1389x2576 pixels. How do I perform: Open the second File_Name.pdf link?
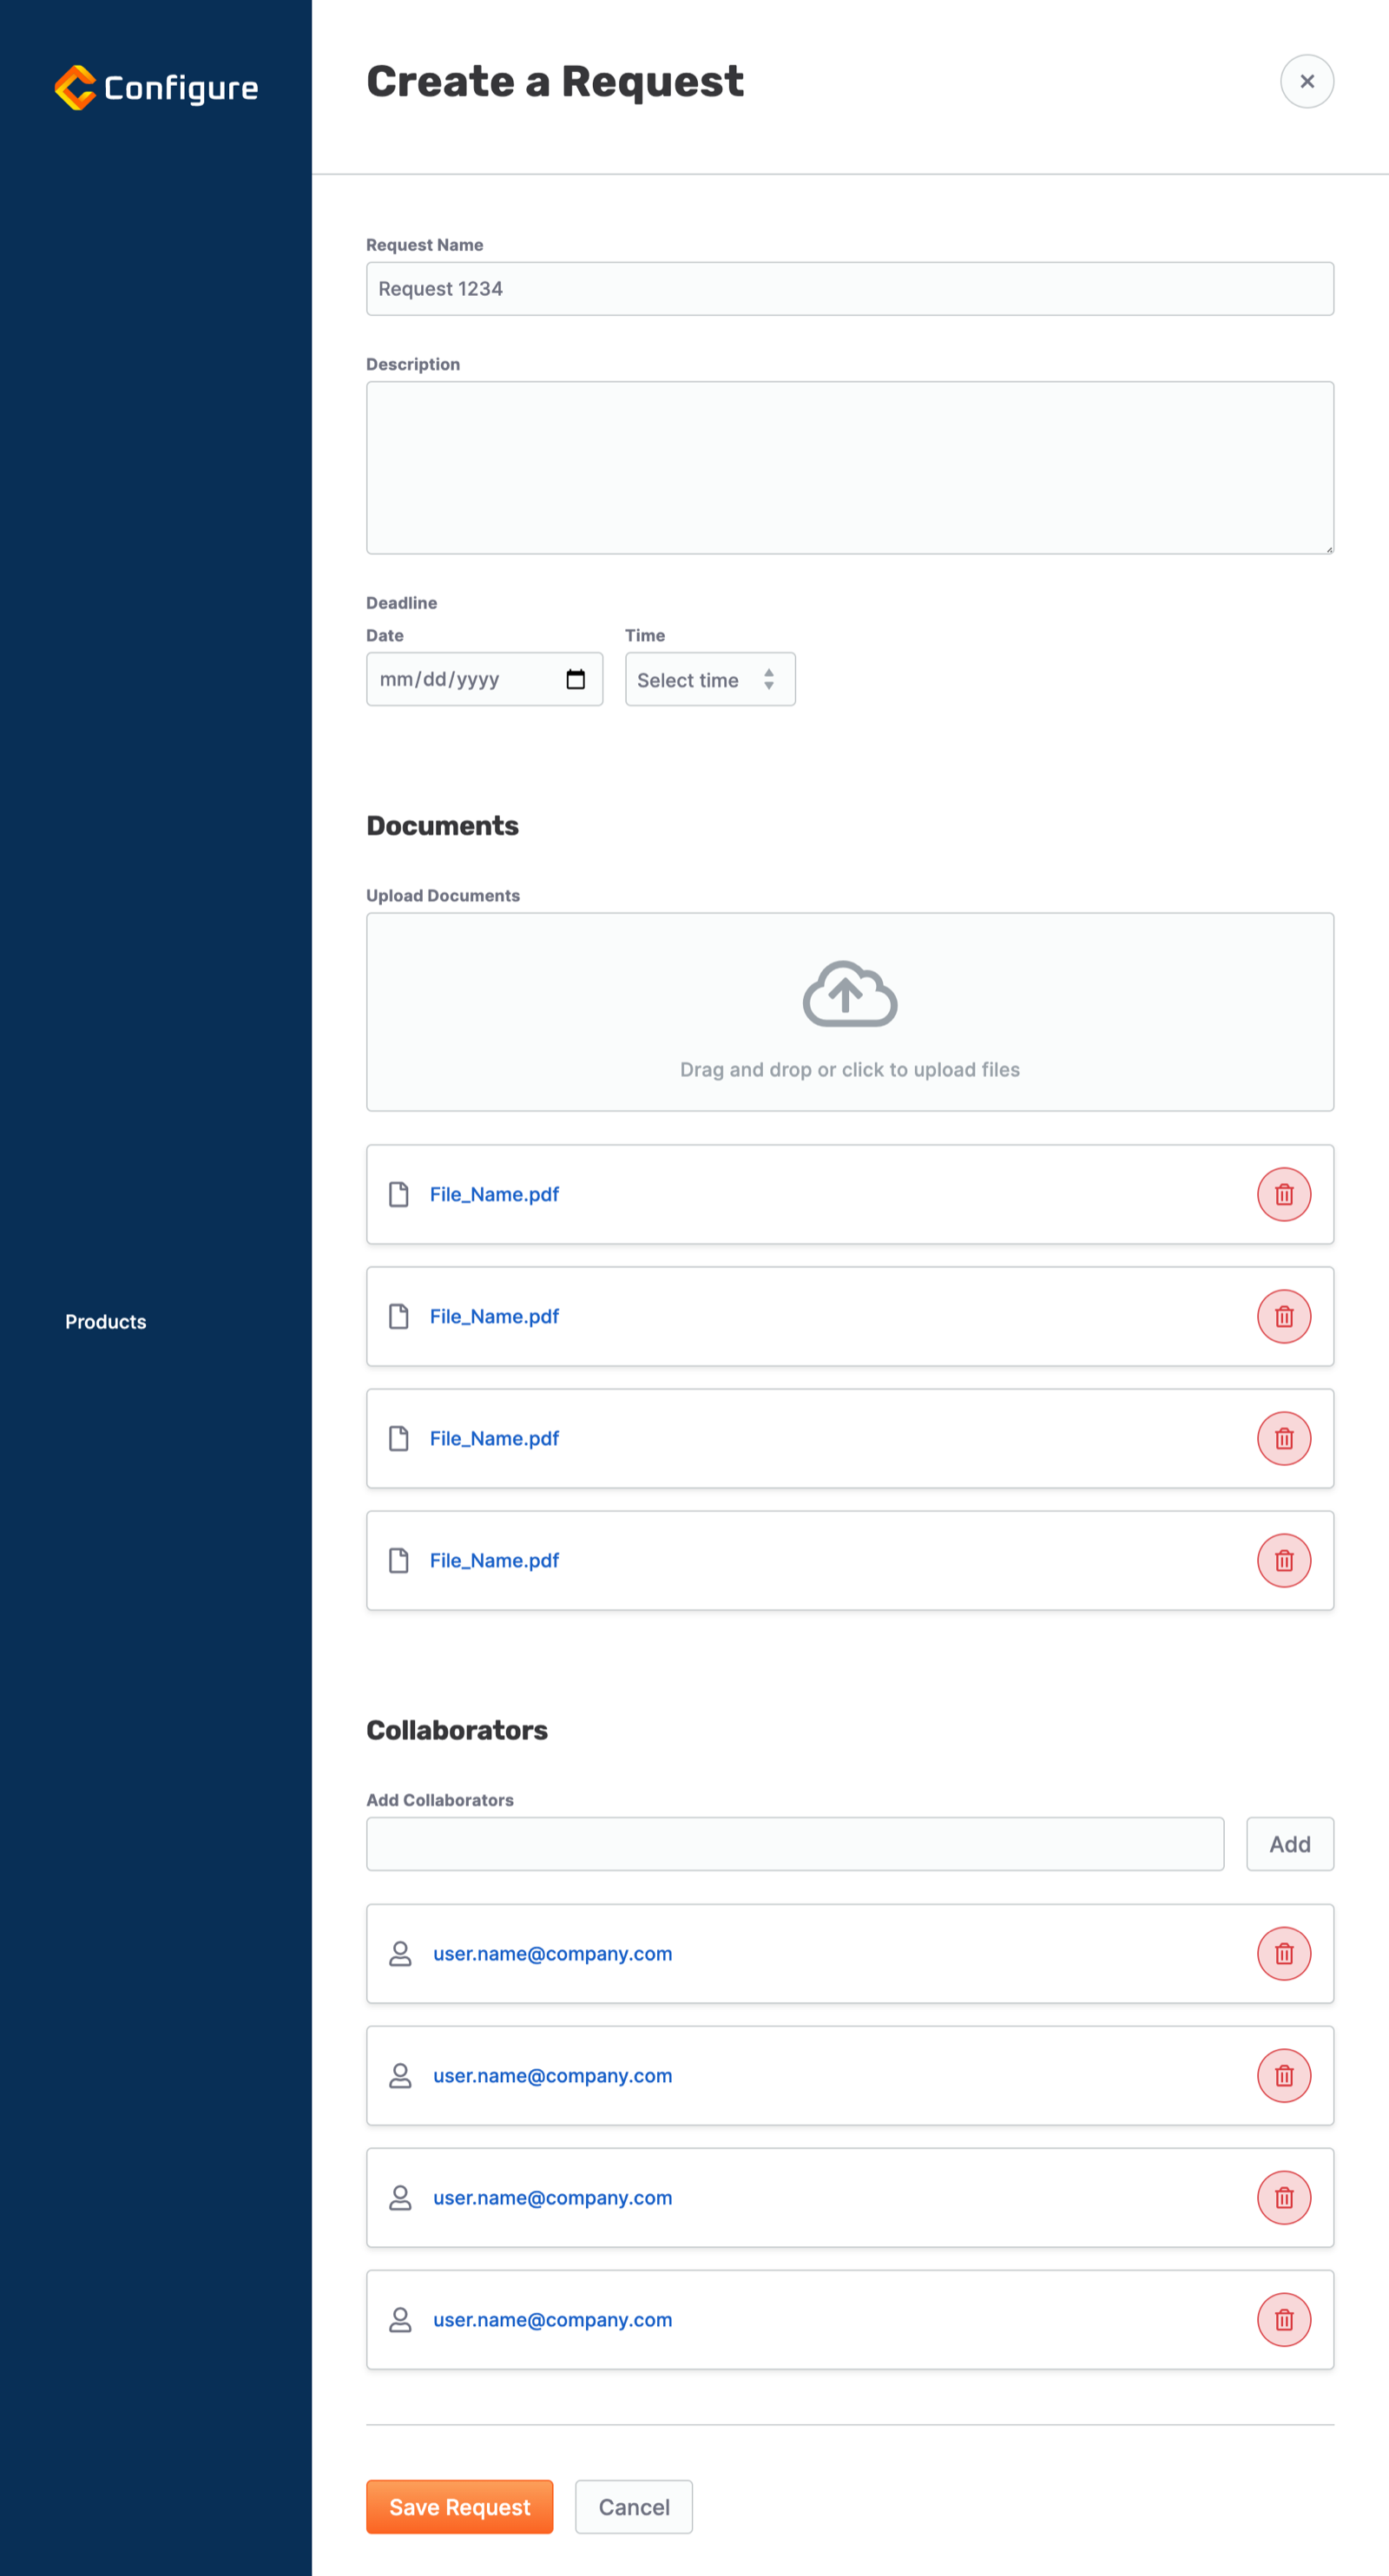(x=494, y=1316)
